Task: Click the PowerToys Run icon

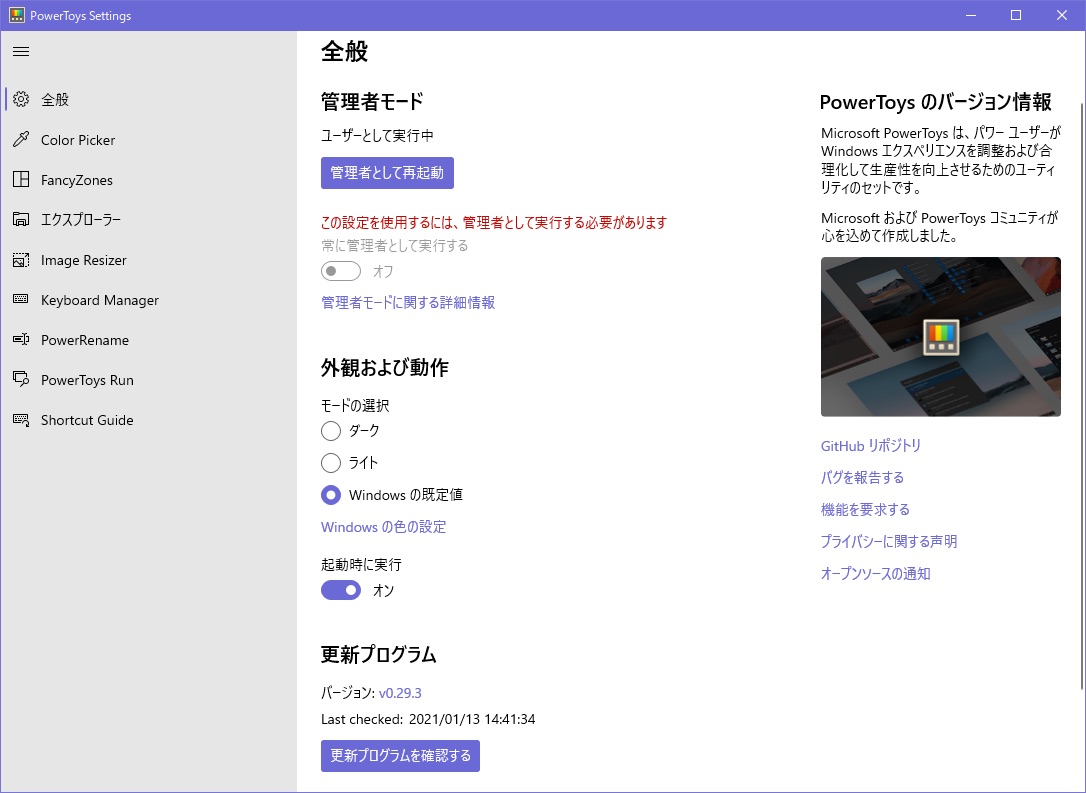Action: (x=21, y=380)
